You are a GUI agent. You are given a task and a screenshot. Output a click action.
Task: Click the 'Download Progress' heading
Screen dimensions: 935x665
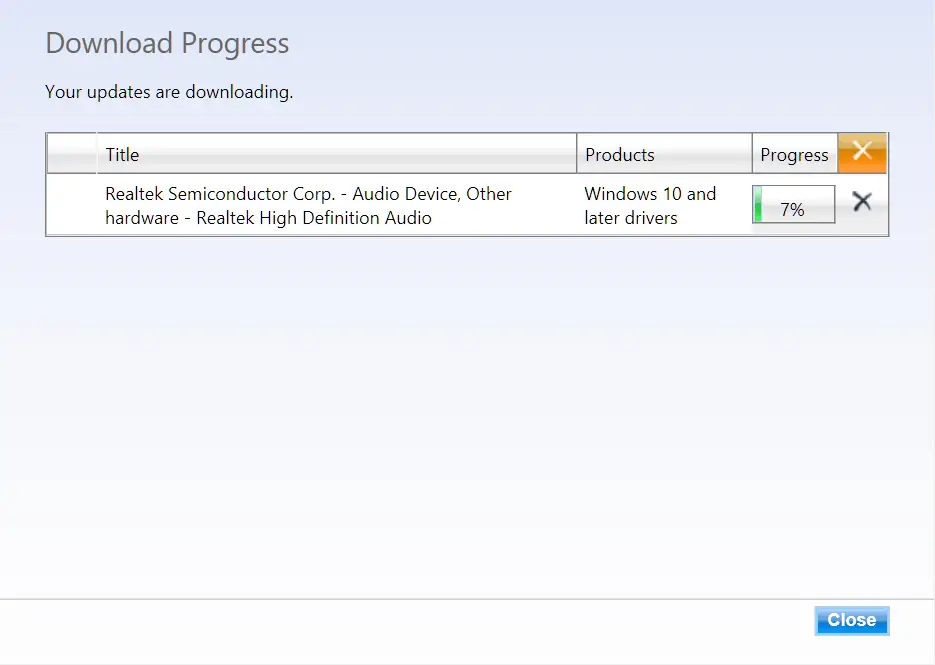168,44
